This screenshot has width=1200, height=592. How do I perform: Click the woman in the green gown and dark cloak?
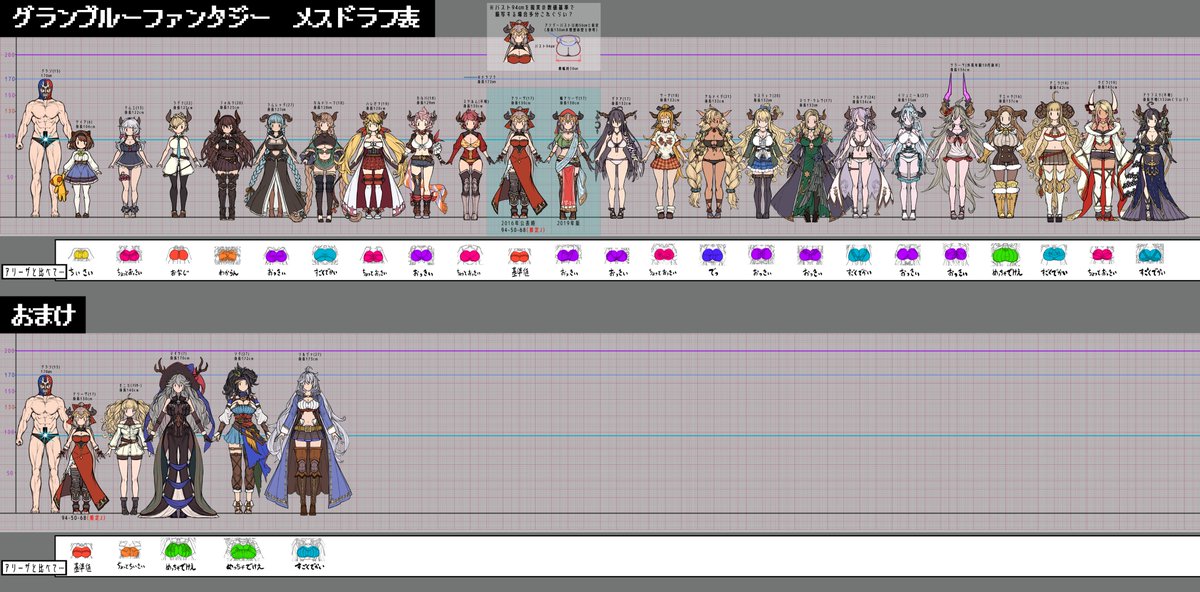point(813,163)
